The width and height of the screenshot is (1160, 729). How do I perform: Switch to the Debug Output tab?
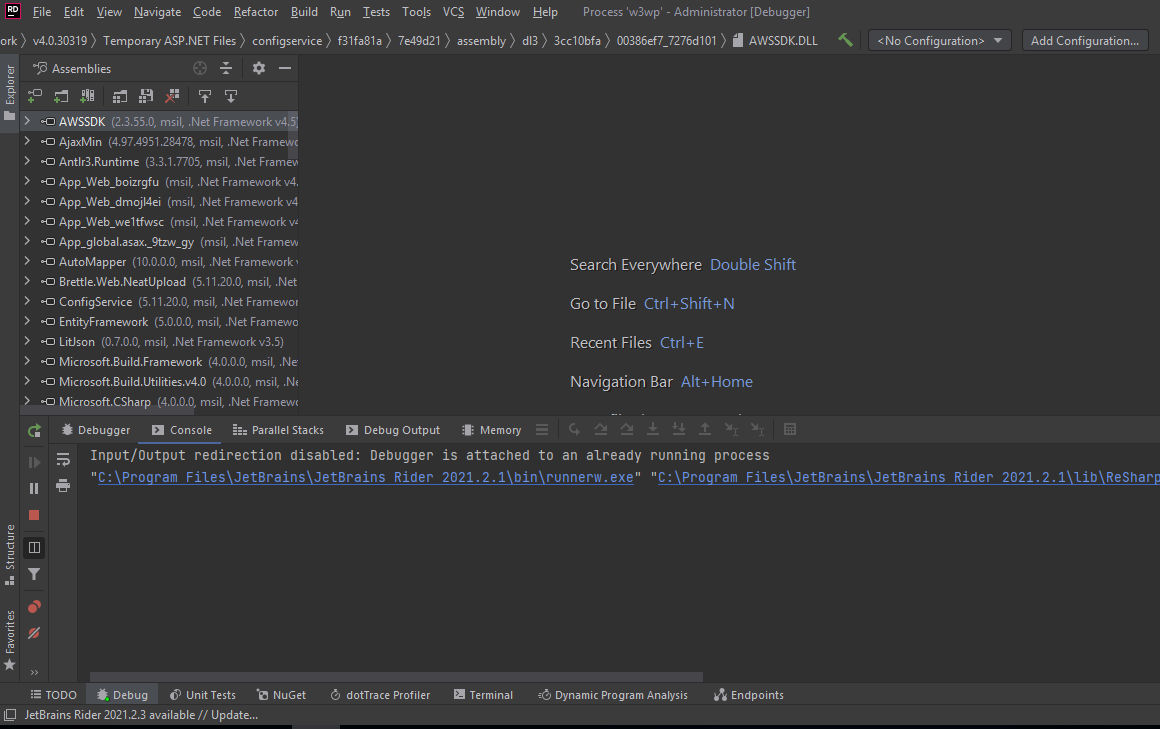394,430
